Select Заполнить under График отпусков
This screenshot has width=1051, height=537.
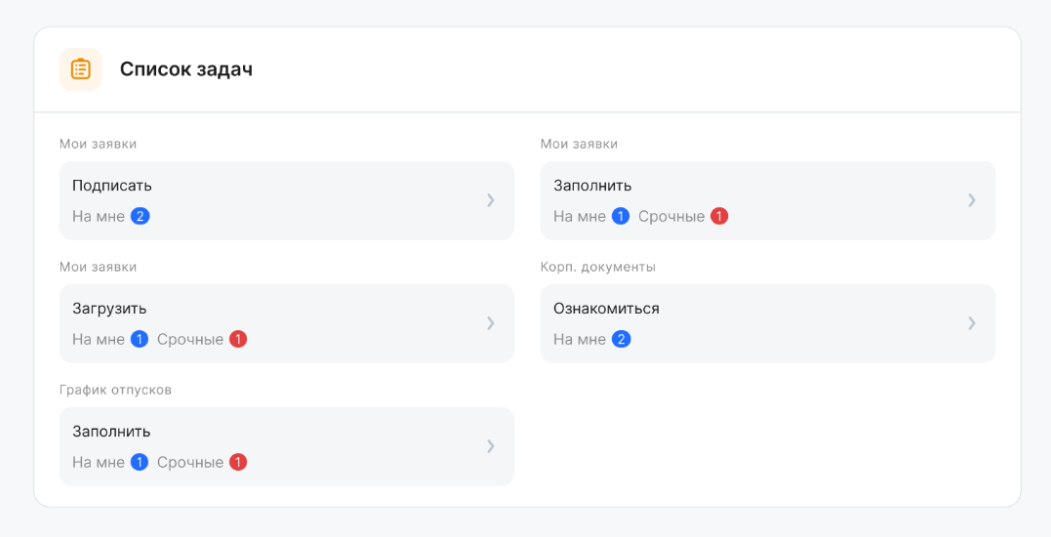(x=111, y=431)
